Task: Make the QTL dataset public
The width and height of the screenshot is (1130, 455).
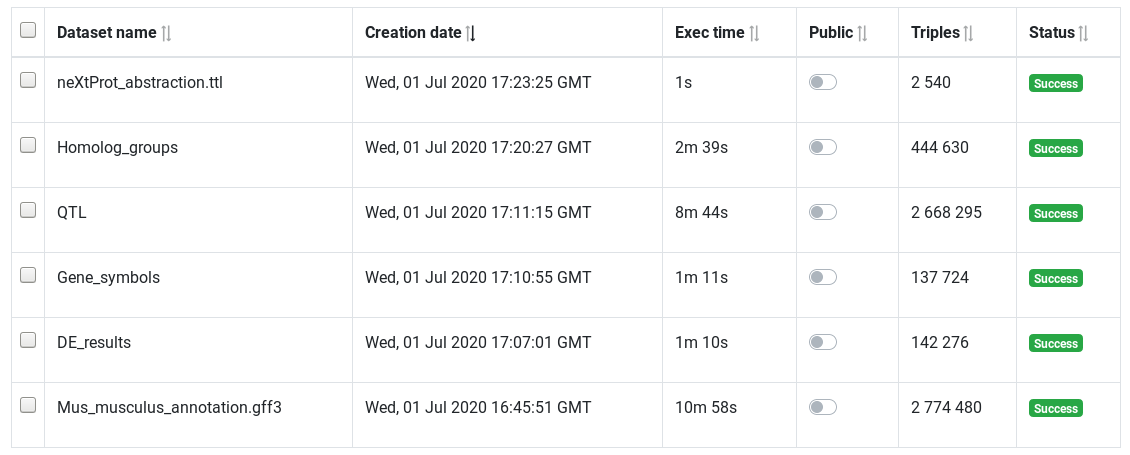Action: (x=823, y=212)
